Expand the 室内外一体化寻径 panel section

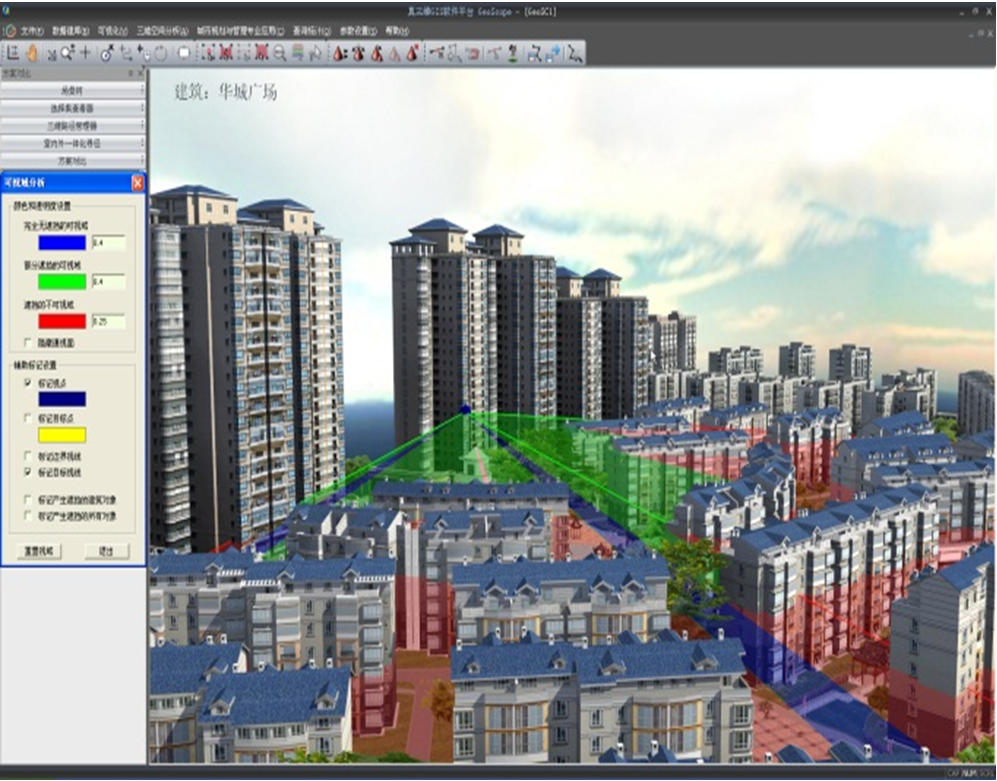73,144
